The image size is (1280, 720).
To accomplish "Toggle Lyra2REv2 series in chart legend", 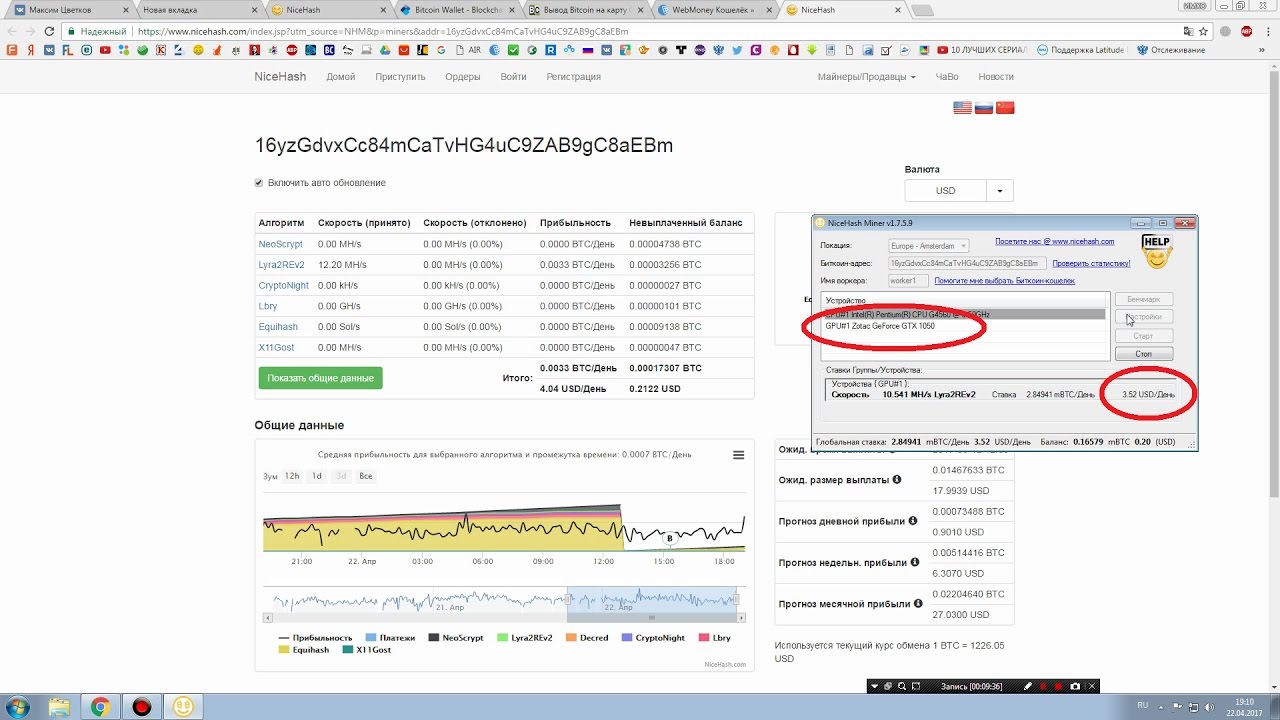I will click(524, 637).
